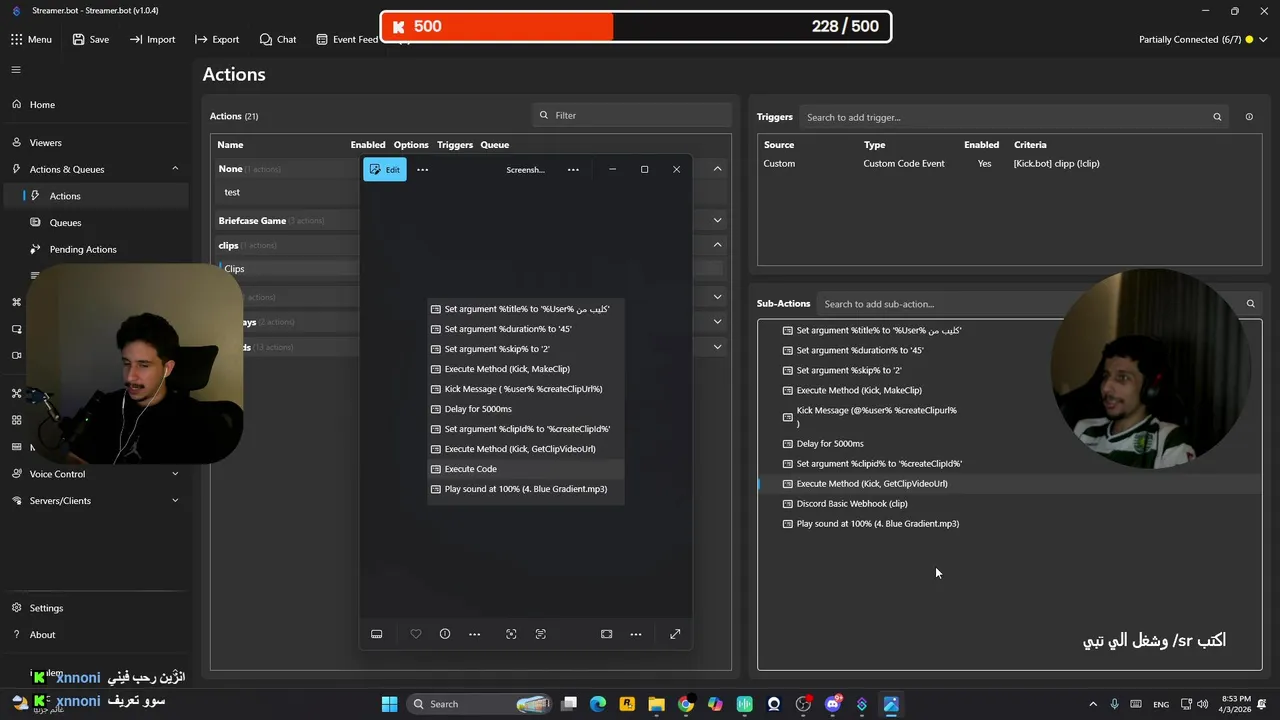Show hidden system tray icons chevron
Screen dimensions: 1280x720
tap(1093, 704)
